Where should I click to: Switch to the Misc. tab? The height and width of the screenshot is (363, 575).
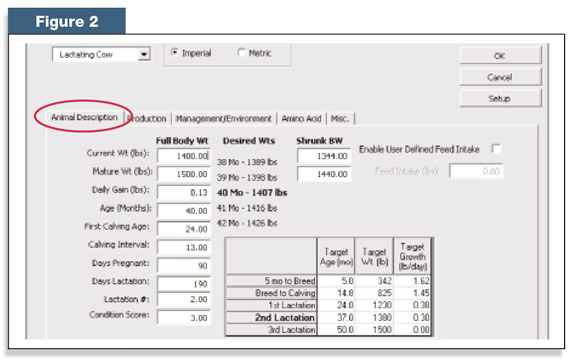pos(340,119)
